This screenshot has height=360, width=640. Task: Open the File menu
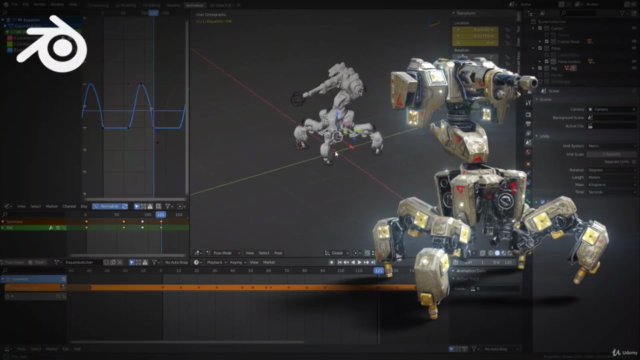(15, 4)
